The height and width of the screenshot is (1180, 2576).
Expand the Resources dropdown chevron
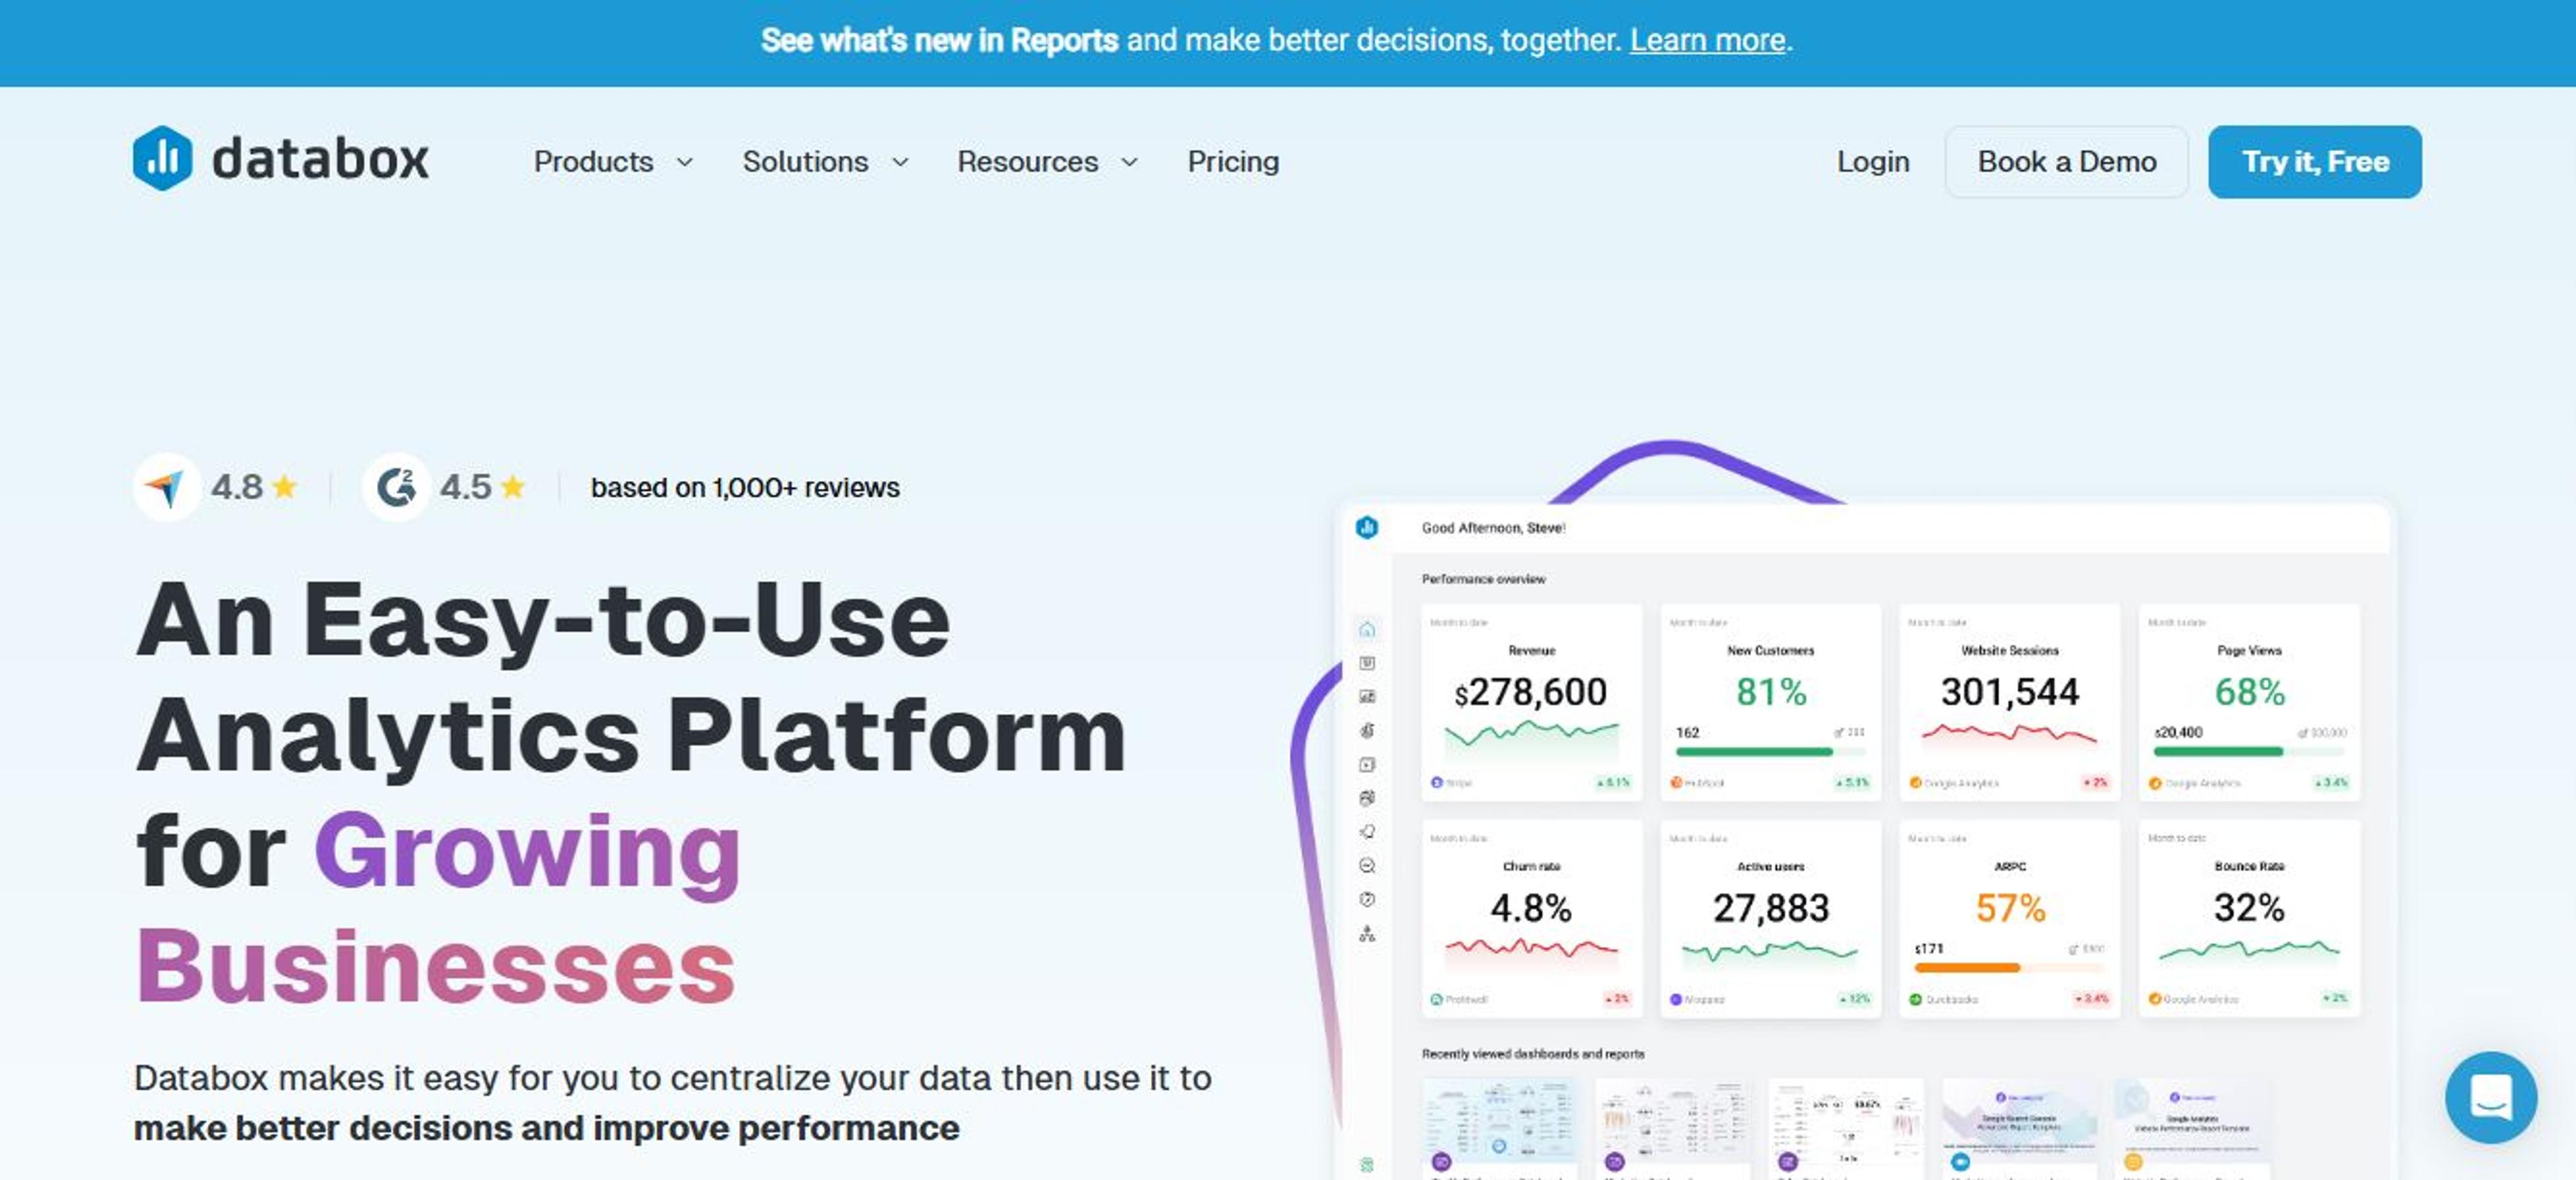[x=1129, y=162]
